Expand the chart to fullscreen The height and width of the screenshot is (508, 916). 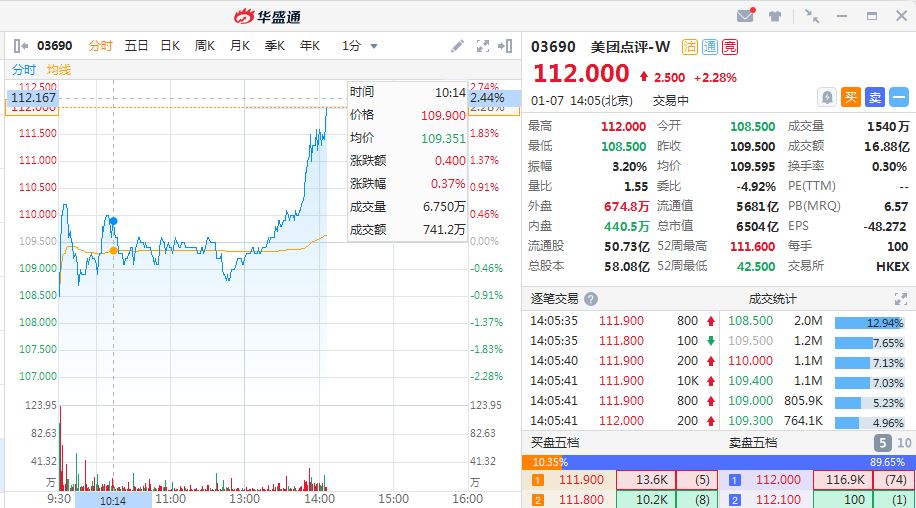[483, 46]
